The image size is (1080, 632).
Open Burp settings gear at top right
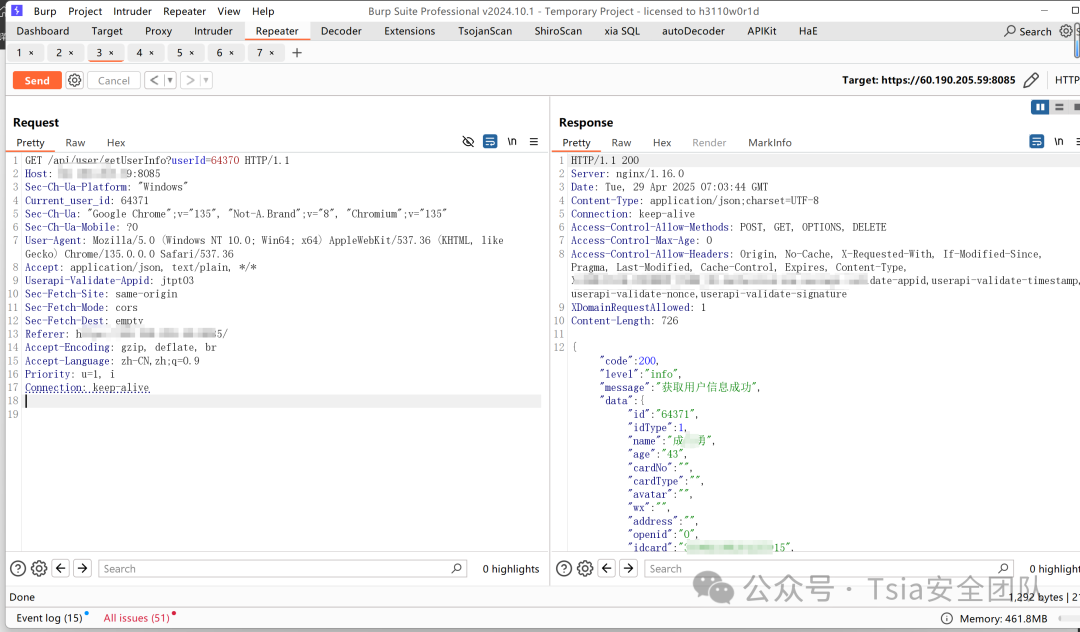point(1066,31)
